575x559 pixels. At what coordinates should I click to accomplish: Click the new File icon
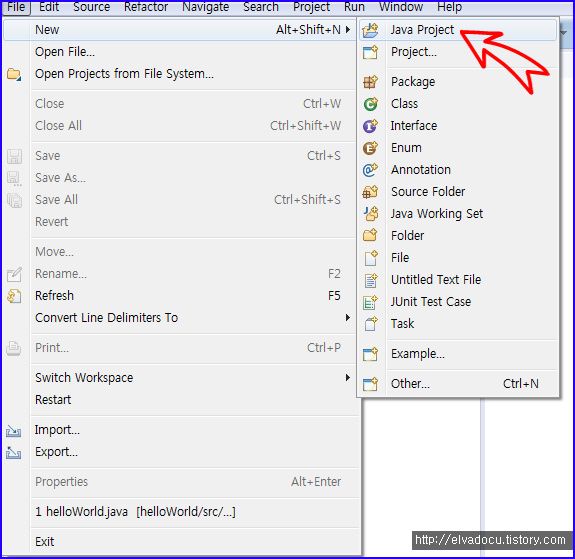[371, 258]
